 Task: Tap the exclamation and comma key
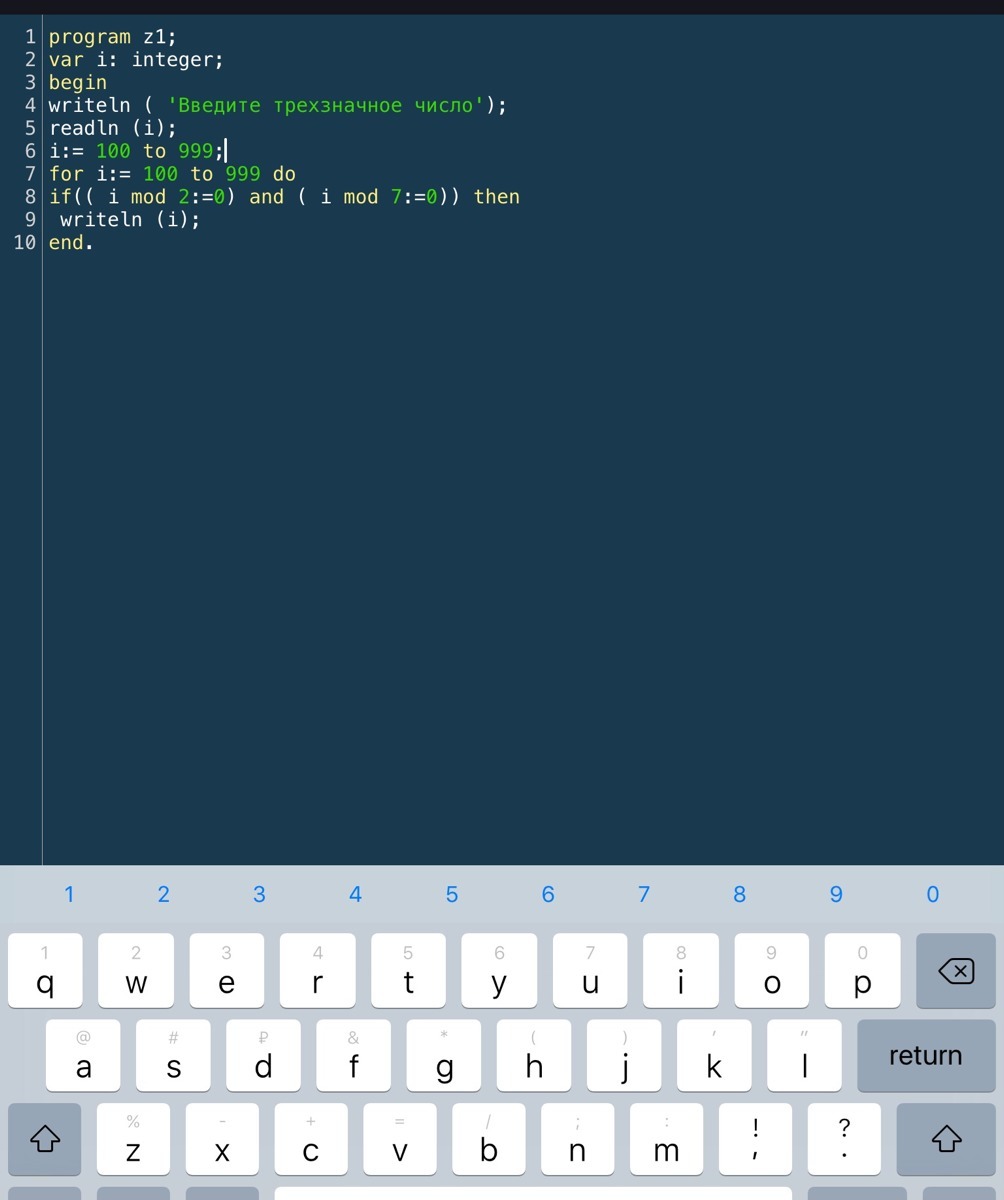tap(755, 1140)
